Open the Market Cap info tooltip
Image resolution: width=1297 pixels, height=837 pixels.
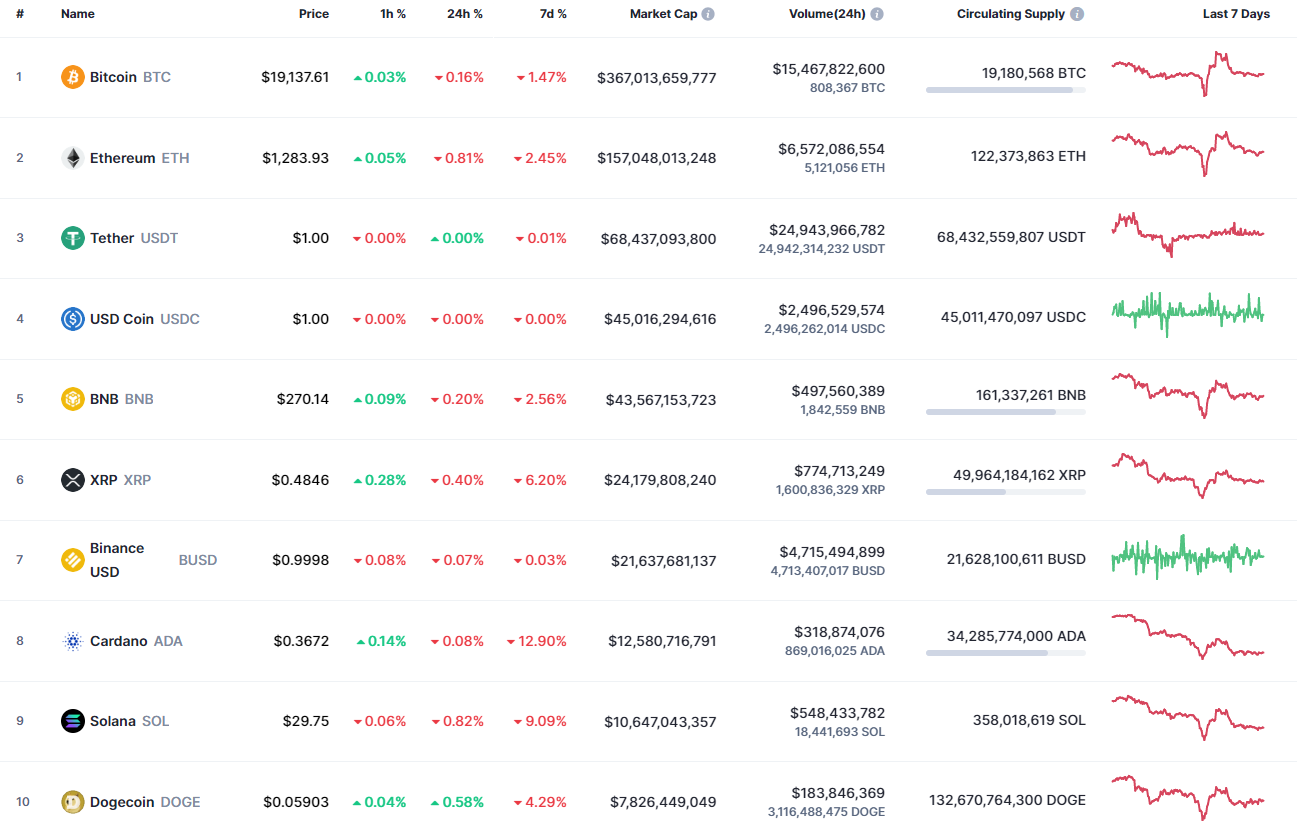tap(710, 14)
